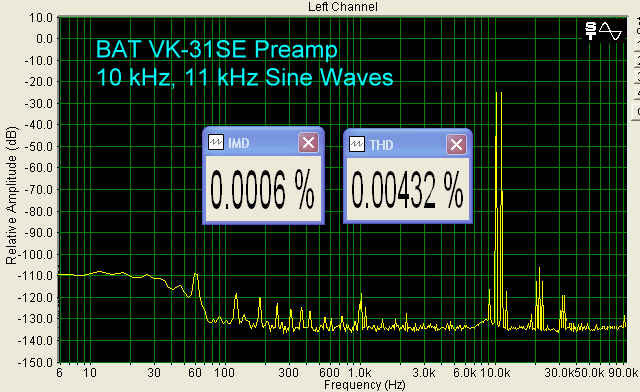Click the Frequency (Hz) axis label
Viewport: 640px width, 392px height.
364,384
